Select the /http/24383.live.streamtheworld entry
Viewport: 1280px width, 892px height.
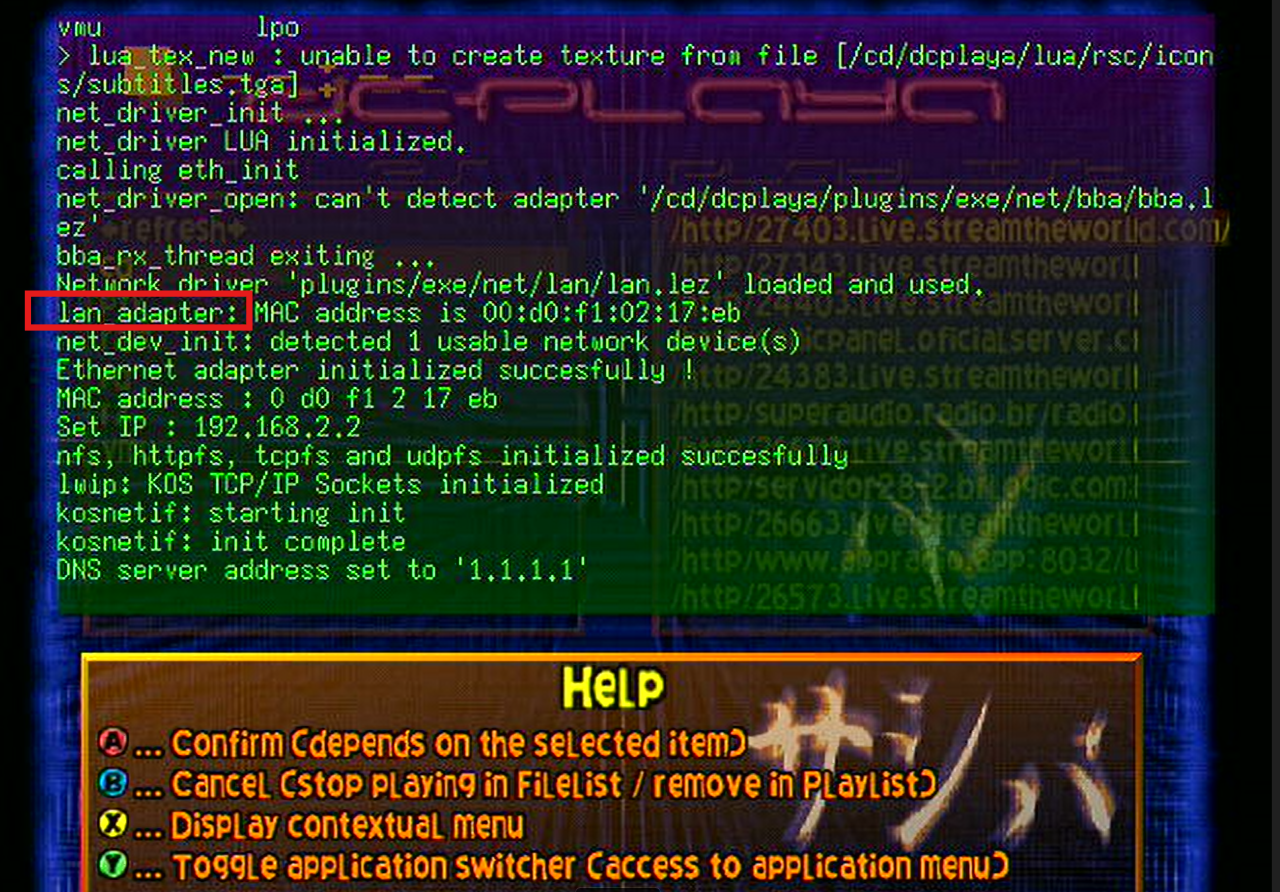click(904, 377)
